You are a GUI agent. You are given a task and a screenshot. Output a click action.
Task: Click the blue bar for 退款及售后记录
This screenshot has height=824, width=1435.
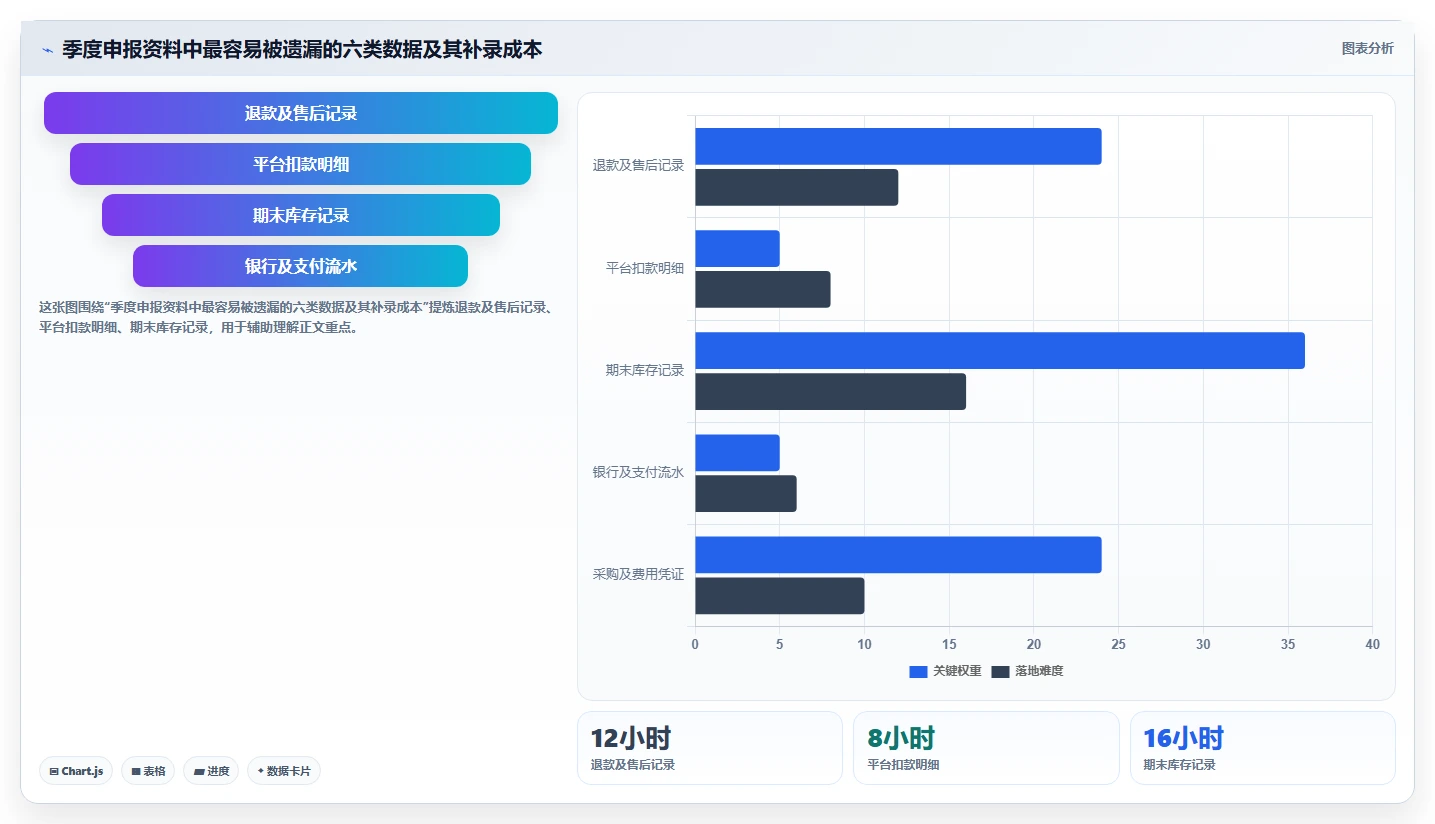click(x=898, y=146)
